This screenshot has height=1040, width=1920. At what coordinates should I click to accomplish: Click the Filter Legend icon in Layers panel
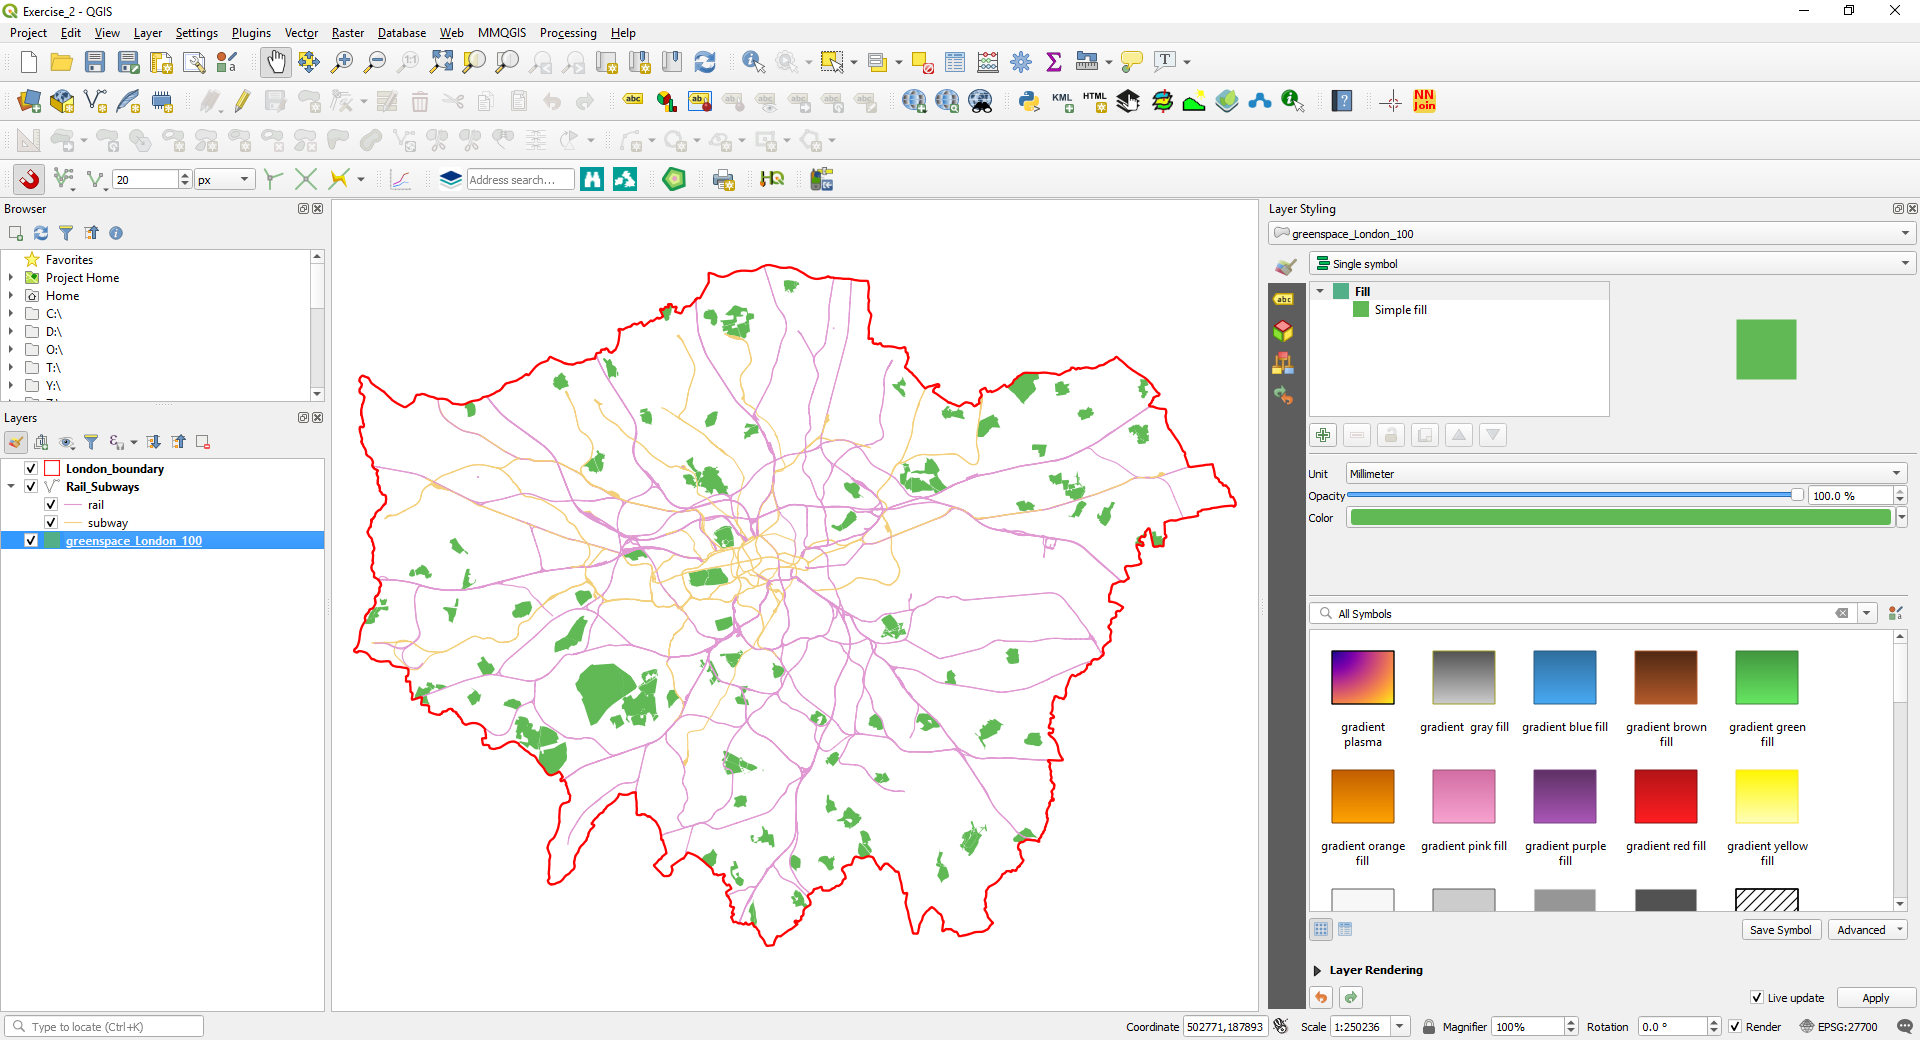[x=91, y=442]
